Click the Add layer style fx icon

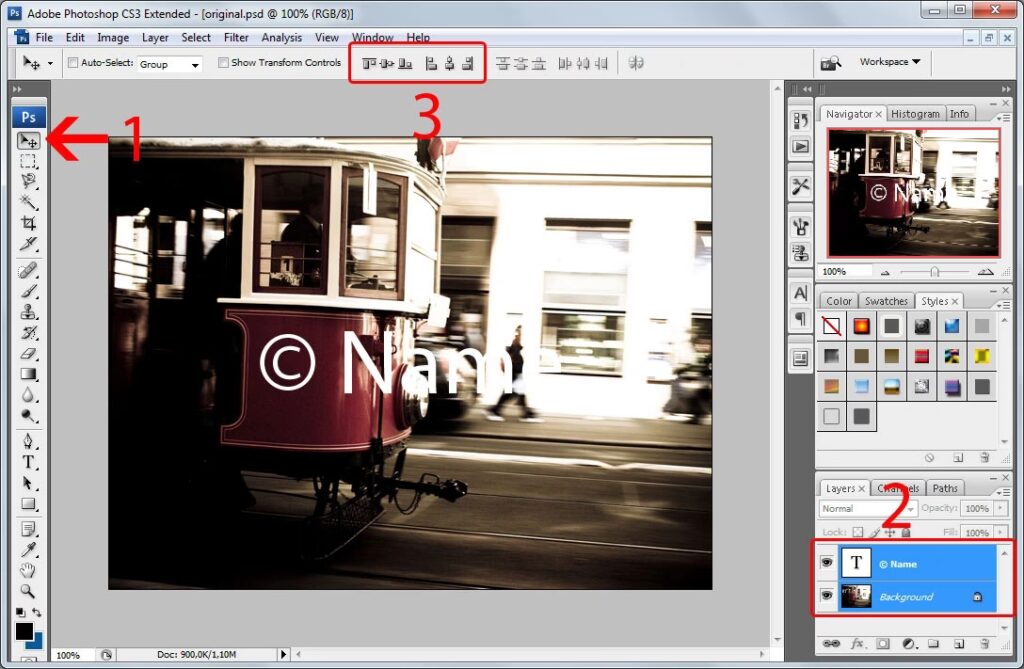857,643
